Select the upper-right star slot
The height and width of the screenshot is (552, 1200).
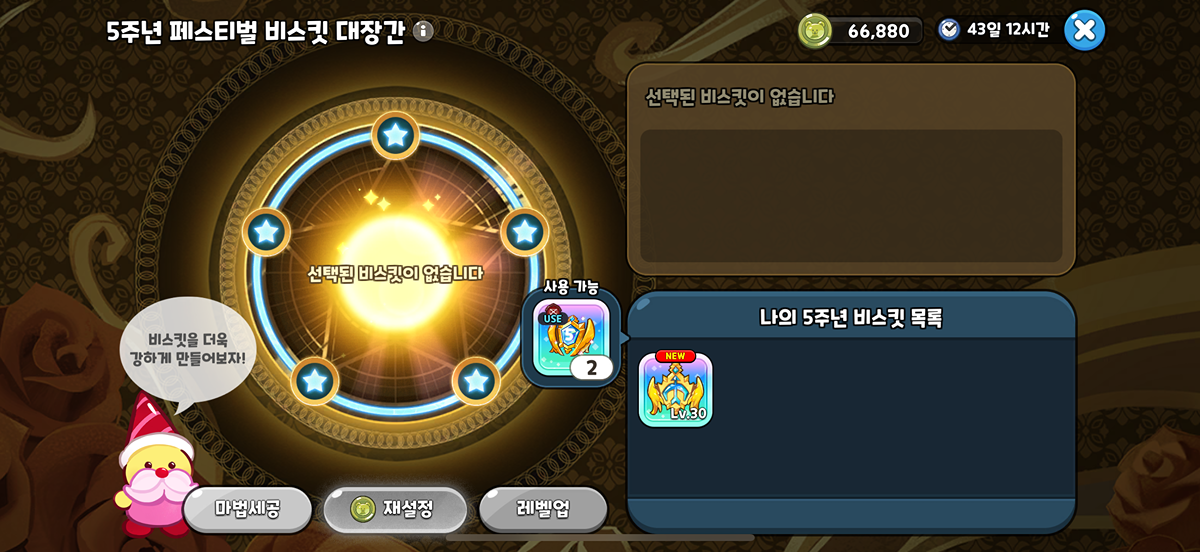525,232
